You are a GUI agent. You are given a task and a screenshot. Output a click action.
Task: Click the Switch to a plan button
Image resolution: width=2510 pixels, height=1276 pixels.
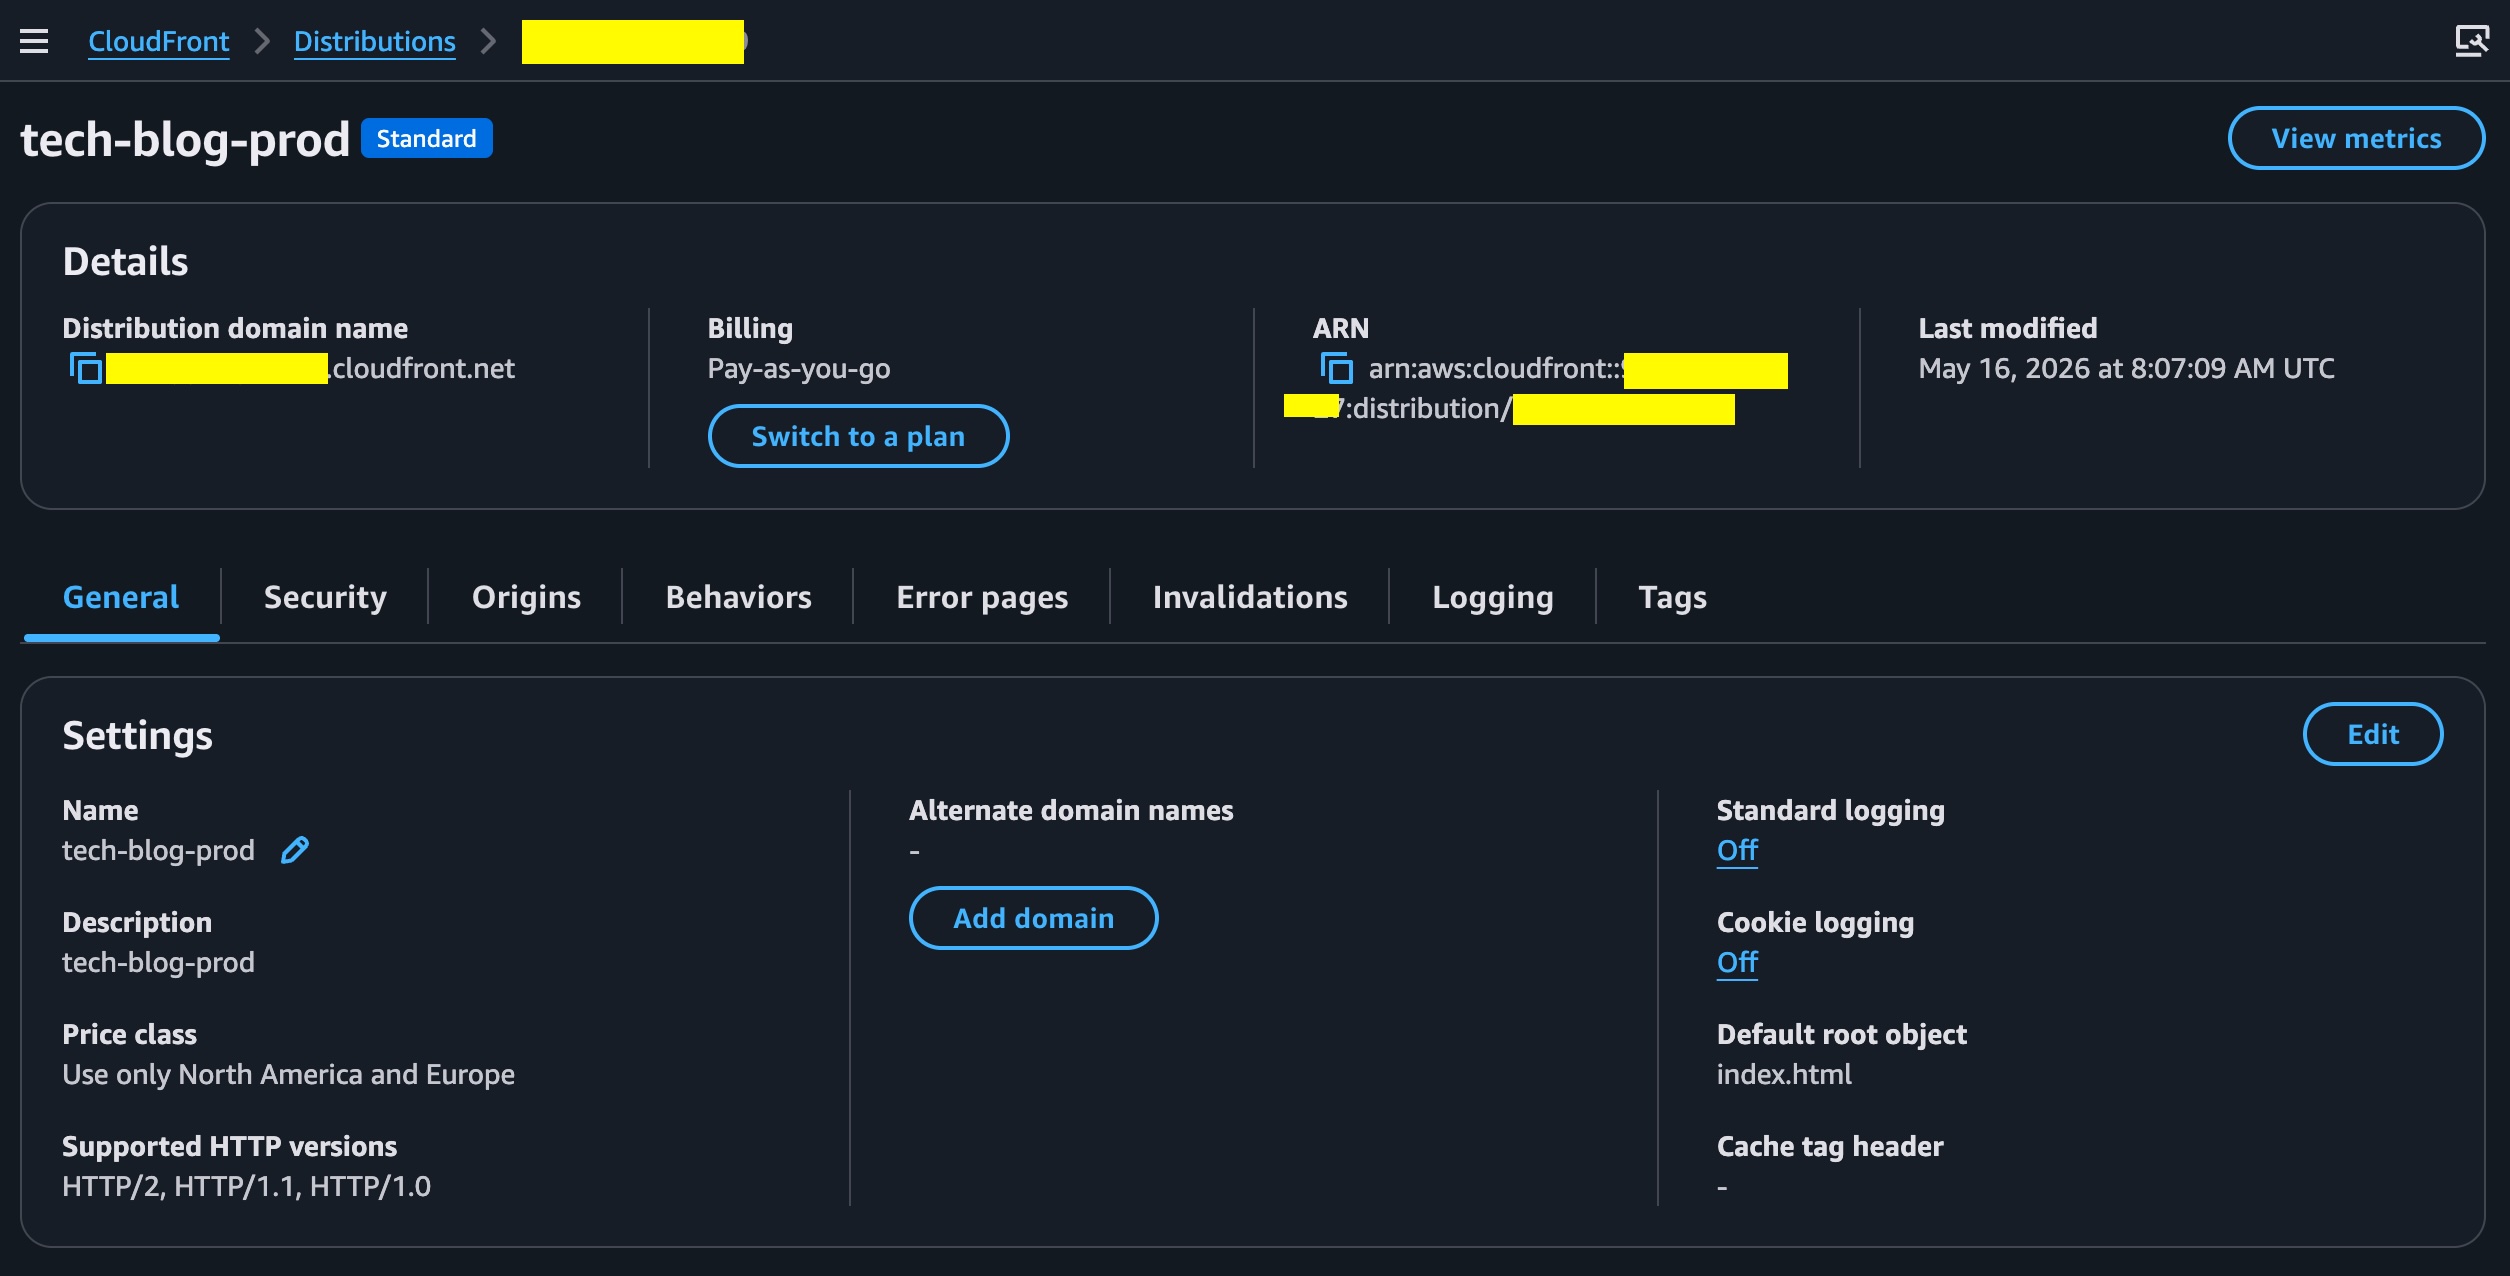(x=858, y=436)
